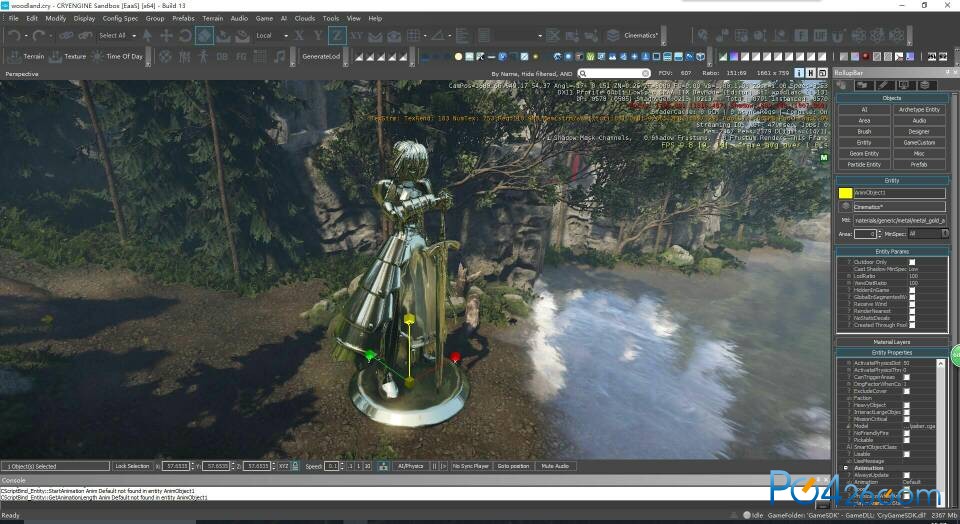Toggle the X axis constraint
The image size is (960, 524).
tap(299, 36)
